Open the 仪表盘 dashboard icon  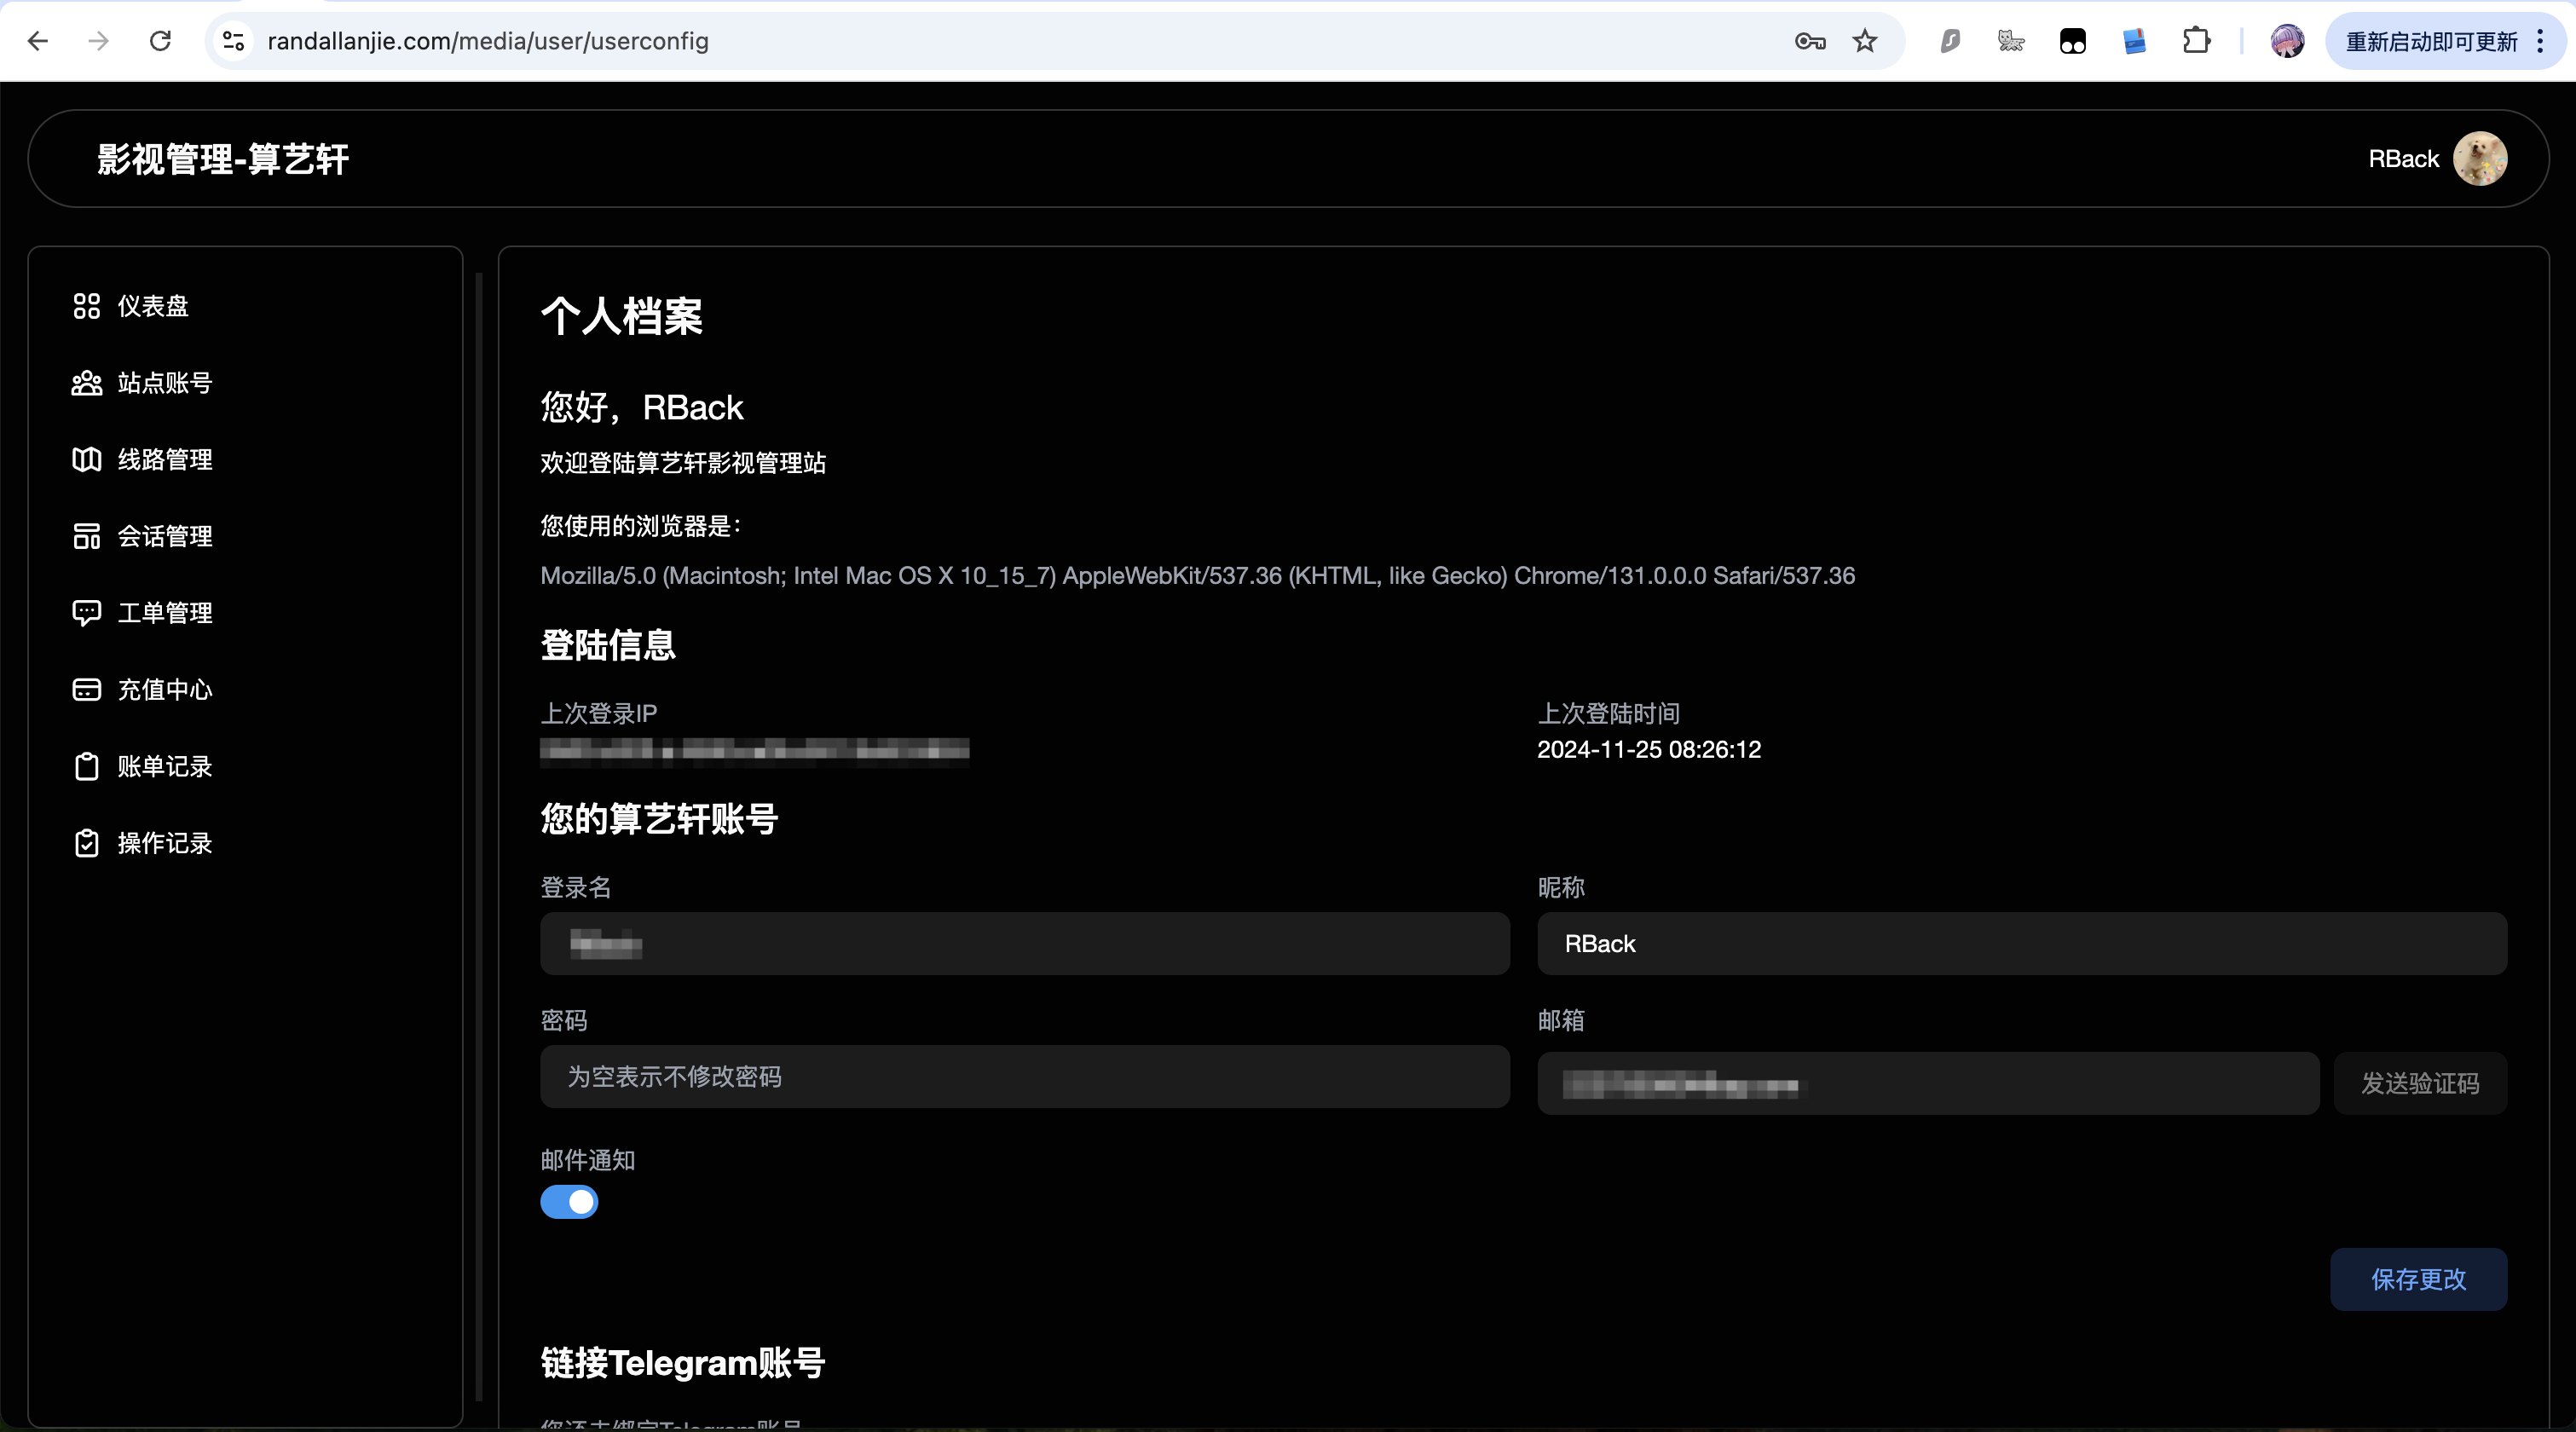click(x=87, y=306)
